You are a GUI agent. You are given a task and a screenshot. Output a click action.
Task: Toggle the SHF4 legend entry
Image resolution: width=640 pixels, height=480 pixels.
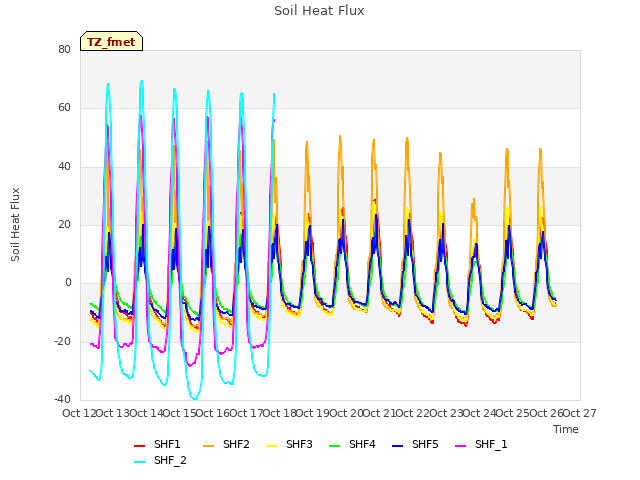point(352,444)
